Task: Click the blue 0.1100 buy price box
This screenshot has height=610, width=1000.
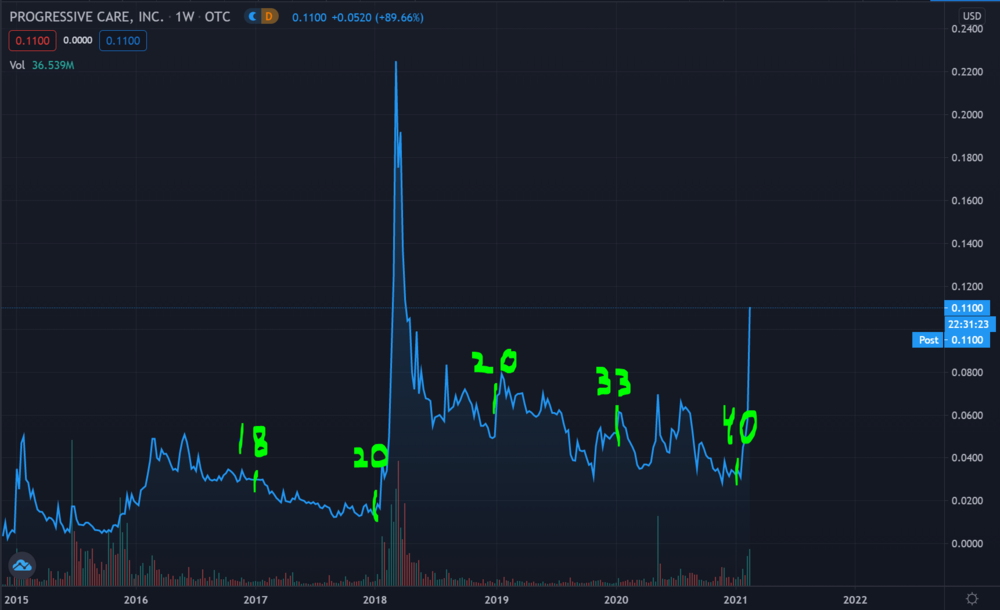Action: (125, 41)
